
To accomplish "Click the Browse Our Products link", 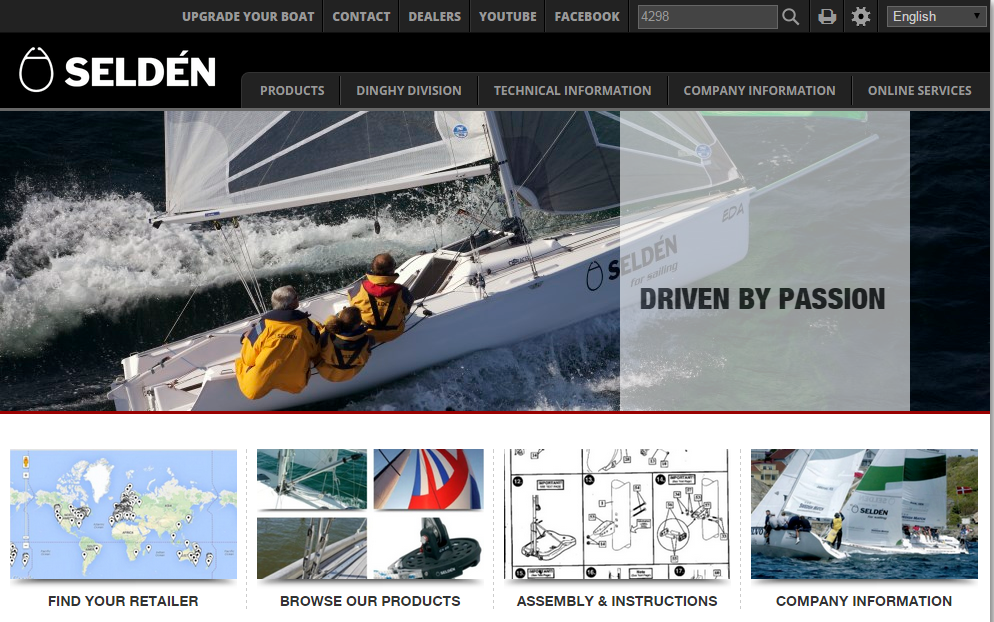I will [x=370, y=601].
